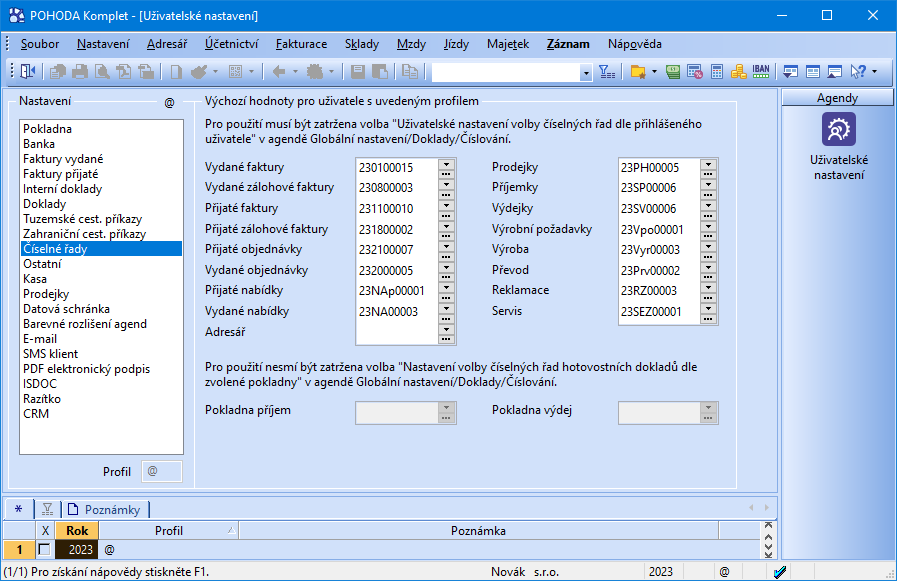Screen dimensions: 897x581
Task: Sort by the Profil column header
Action: coord(169,531)
